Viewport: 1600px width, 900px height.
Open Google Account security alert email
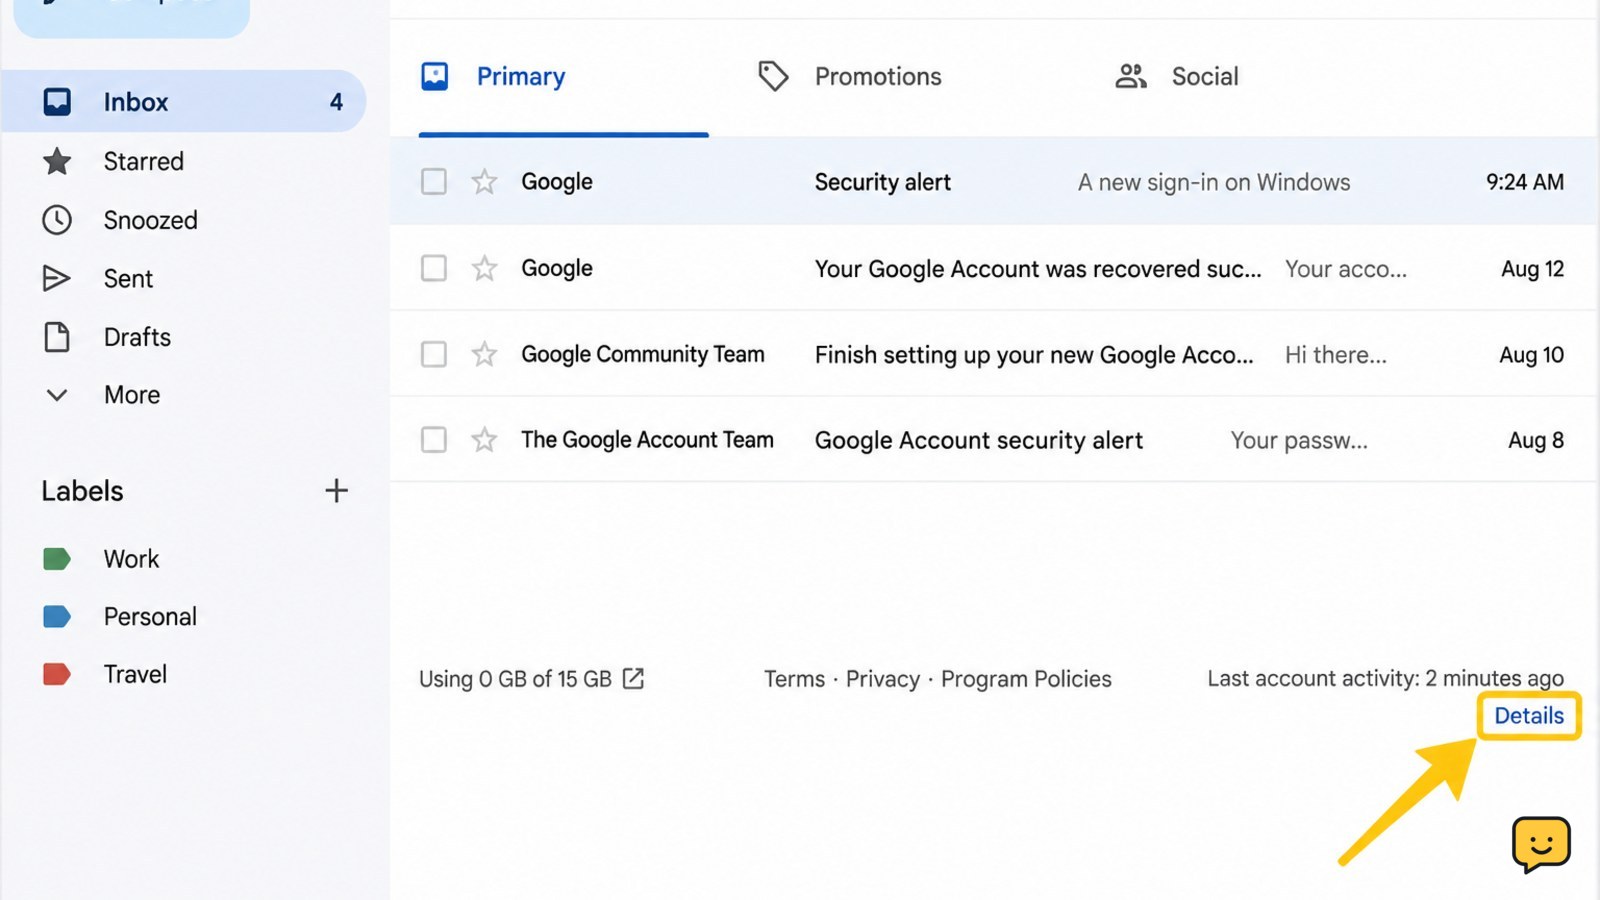click(994, 440)
